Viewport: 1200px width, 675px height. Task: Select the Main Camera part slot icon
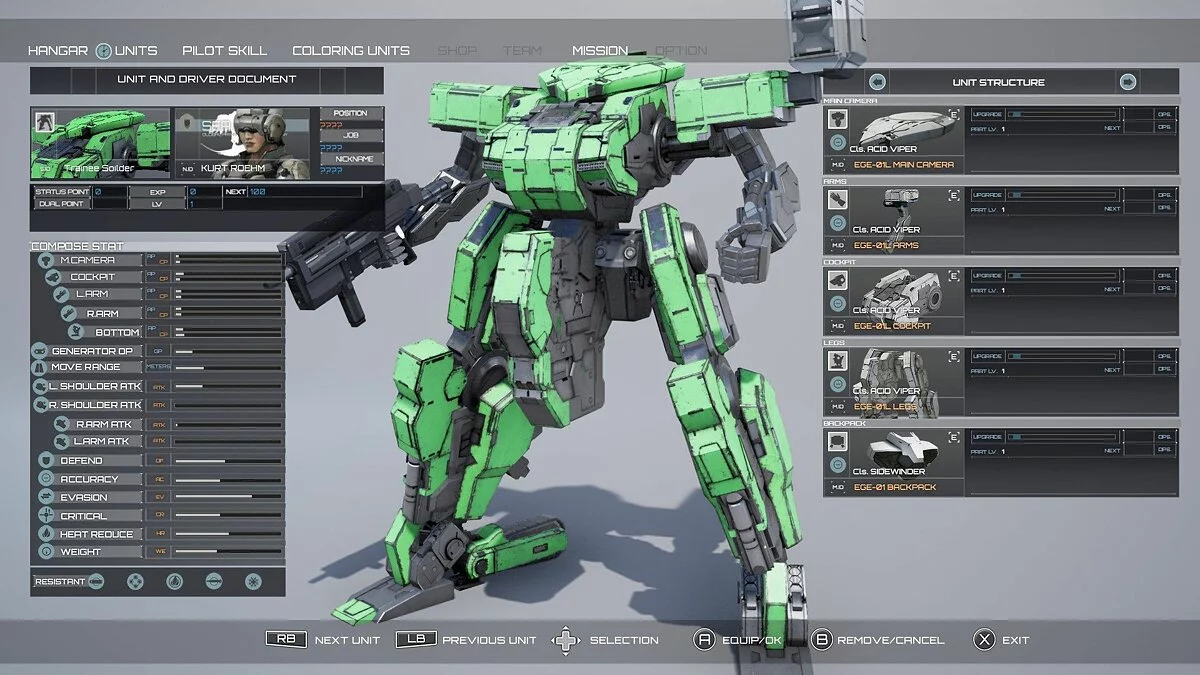(x=837, y=119)
